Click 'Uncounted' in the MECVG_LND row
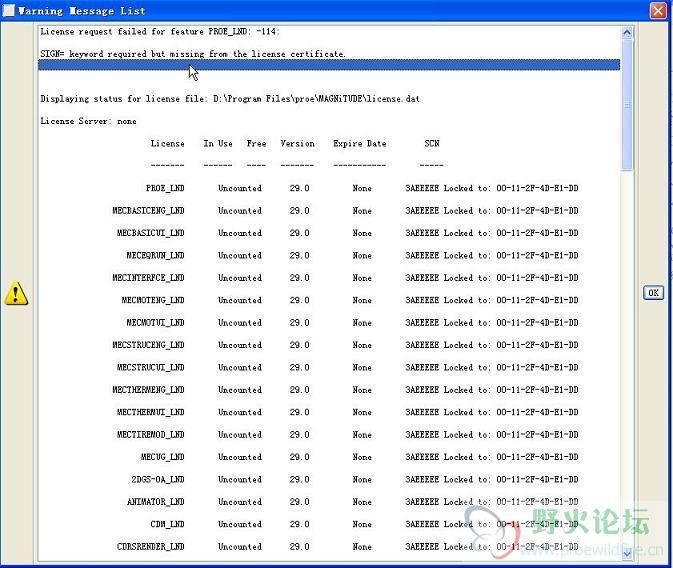Viewport: 673px width, 568px height. click(x=239, y=457)
